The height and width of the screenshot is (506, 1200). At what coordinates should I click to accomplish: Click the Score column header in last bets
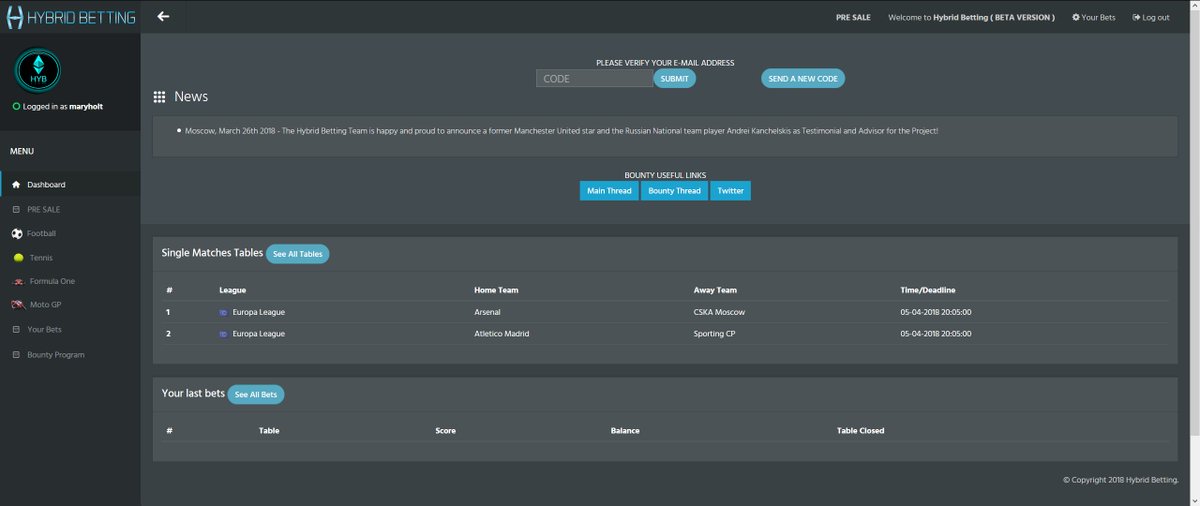pyautogui.click(x=445, y=431)
